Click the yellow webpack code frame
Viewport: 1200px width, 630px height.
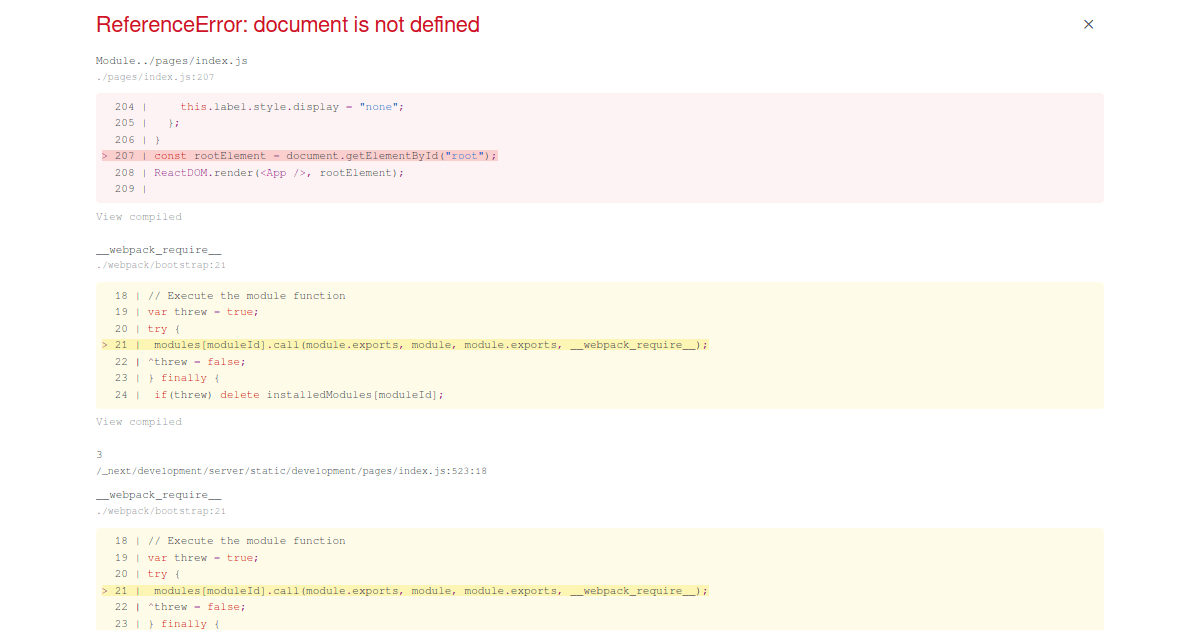(600, 345)
